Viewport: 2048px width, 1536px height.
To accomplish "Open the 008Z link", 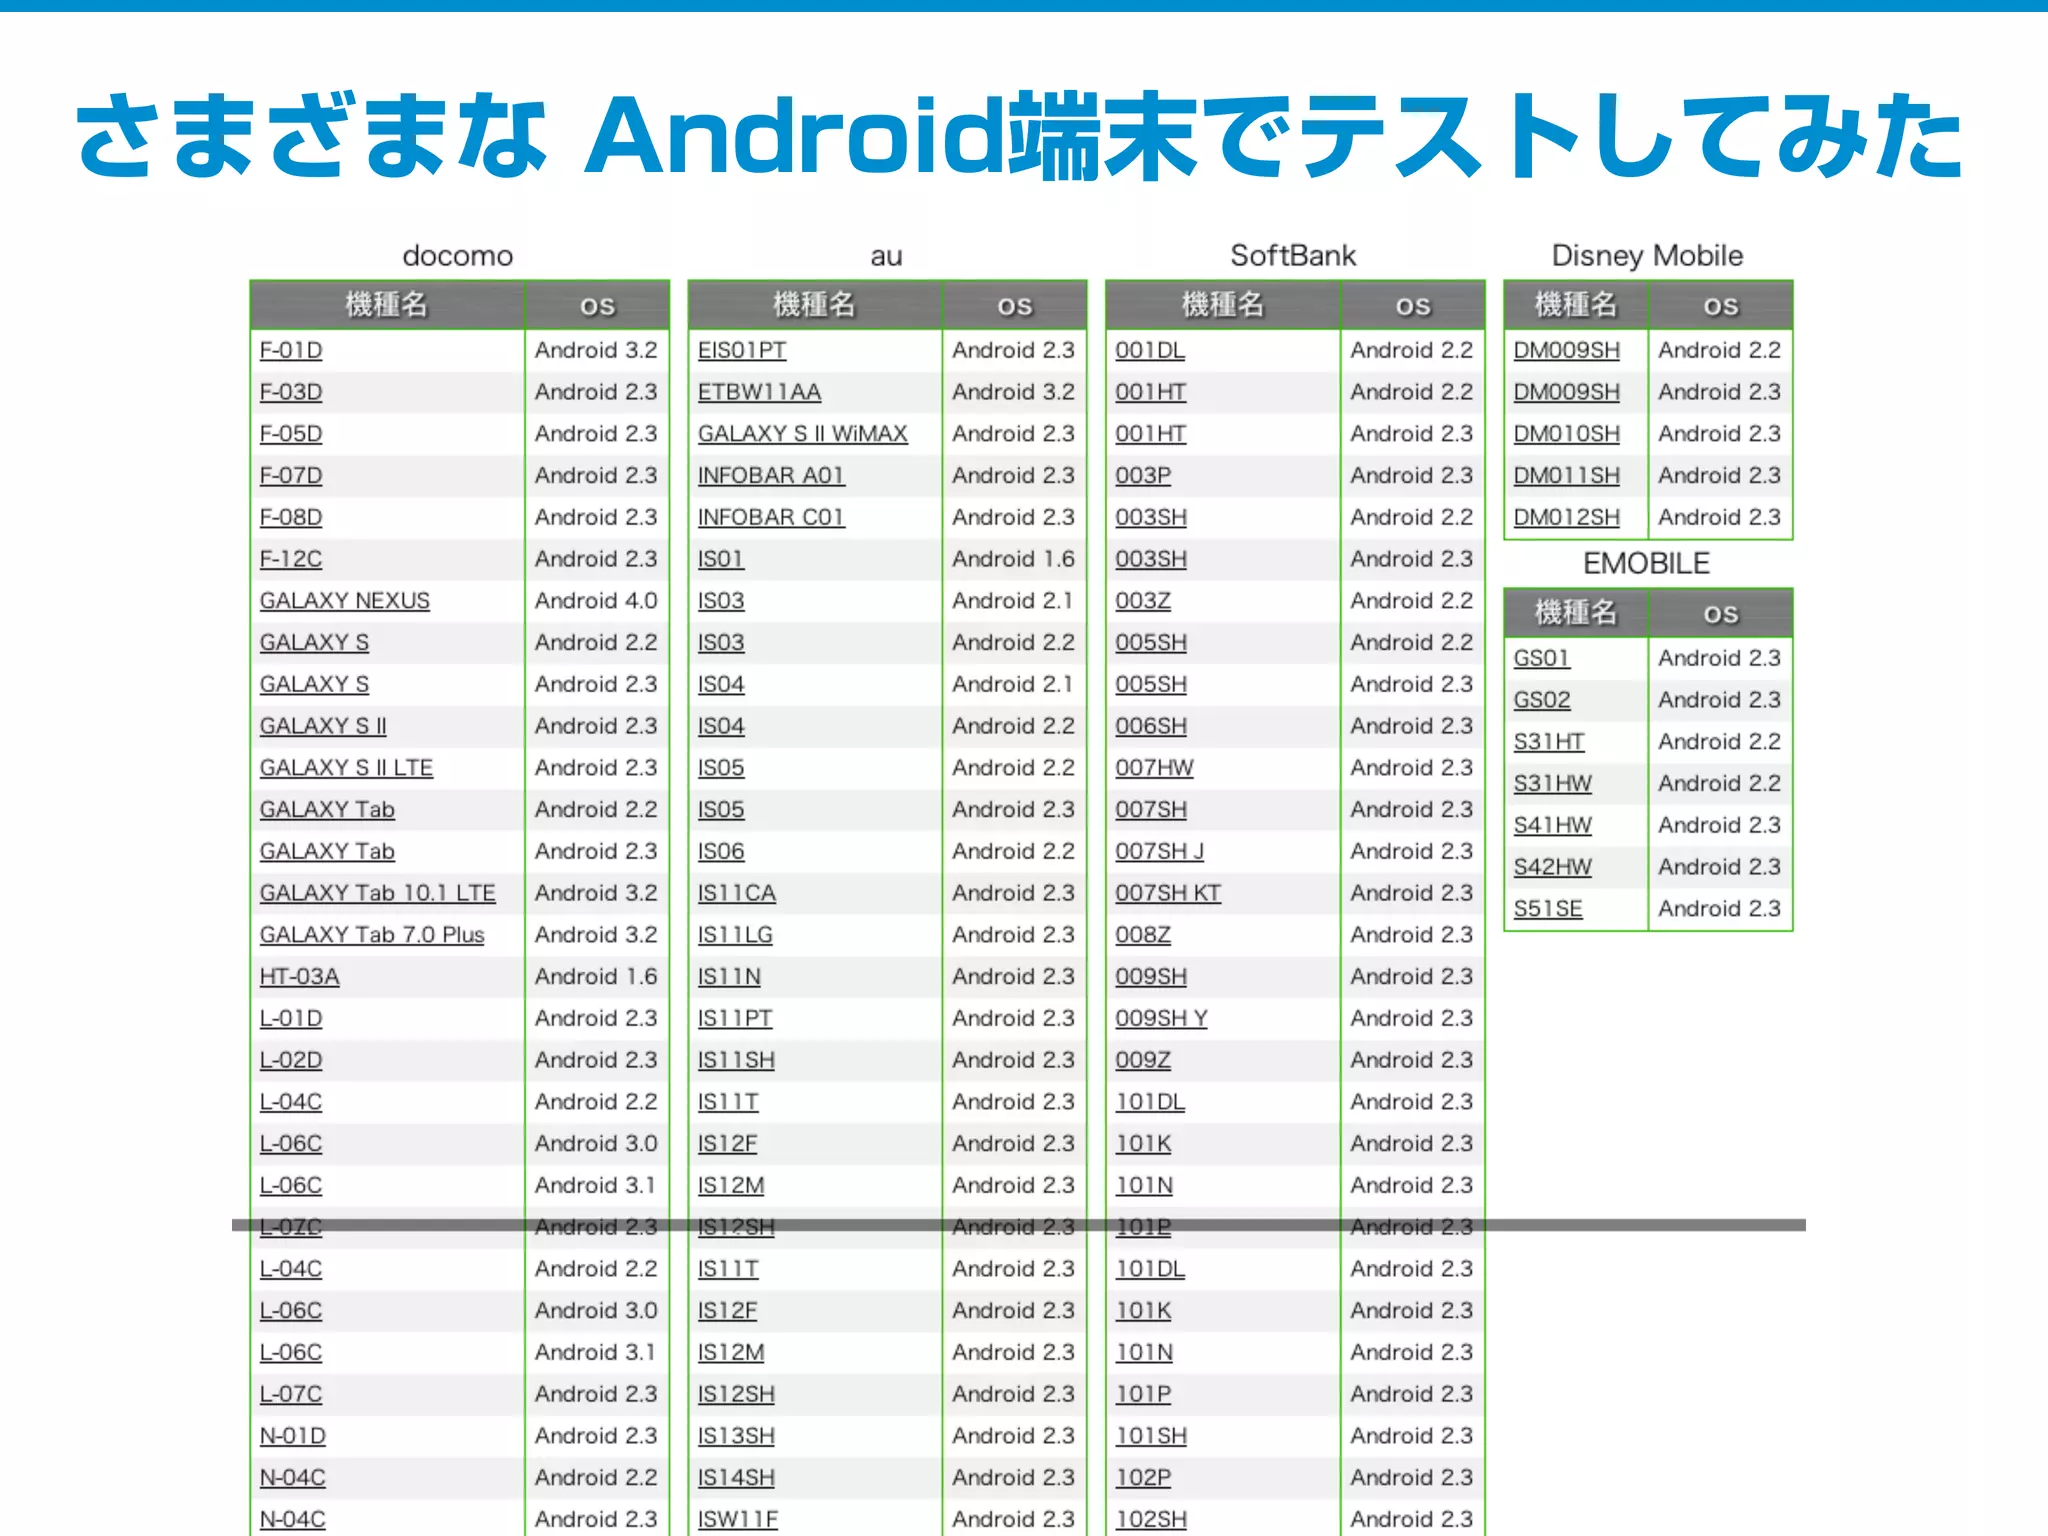I will 1143,935.
